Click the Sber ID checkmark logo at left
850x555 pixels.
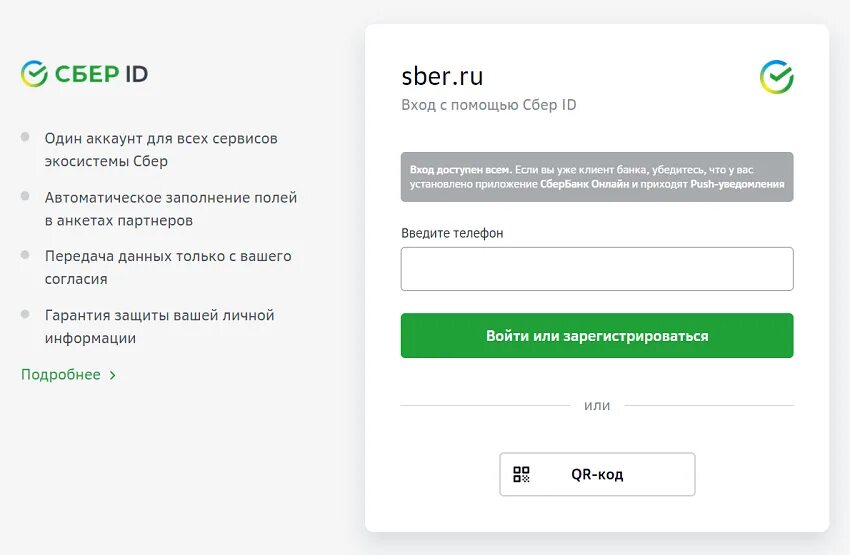[x=34, y=74]
